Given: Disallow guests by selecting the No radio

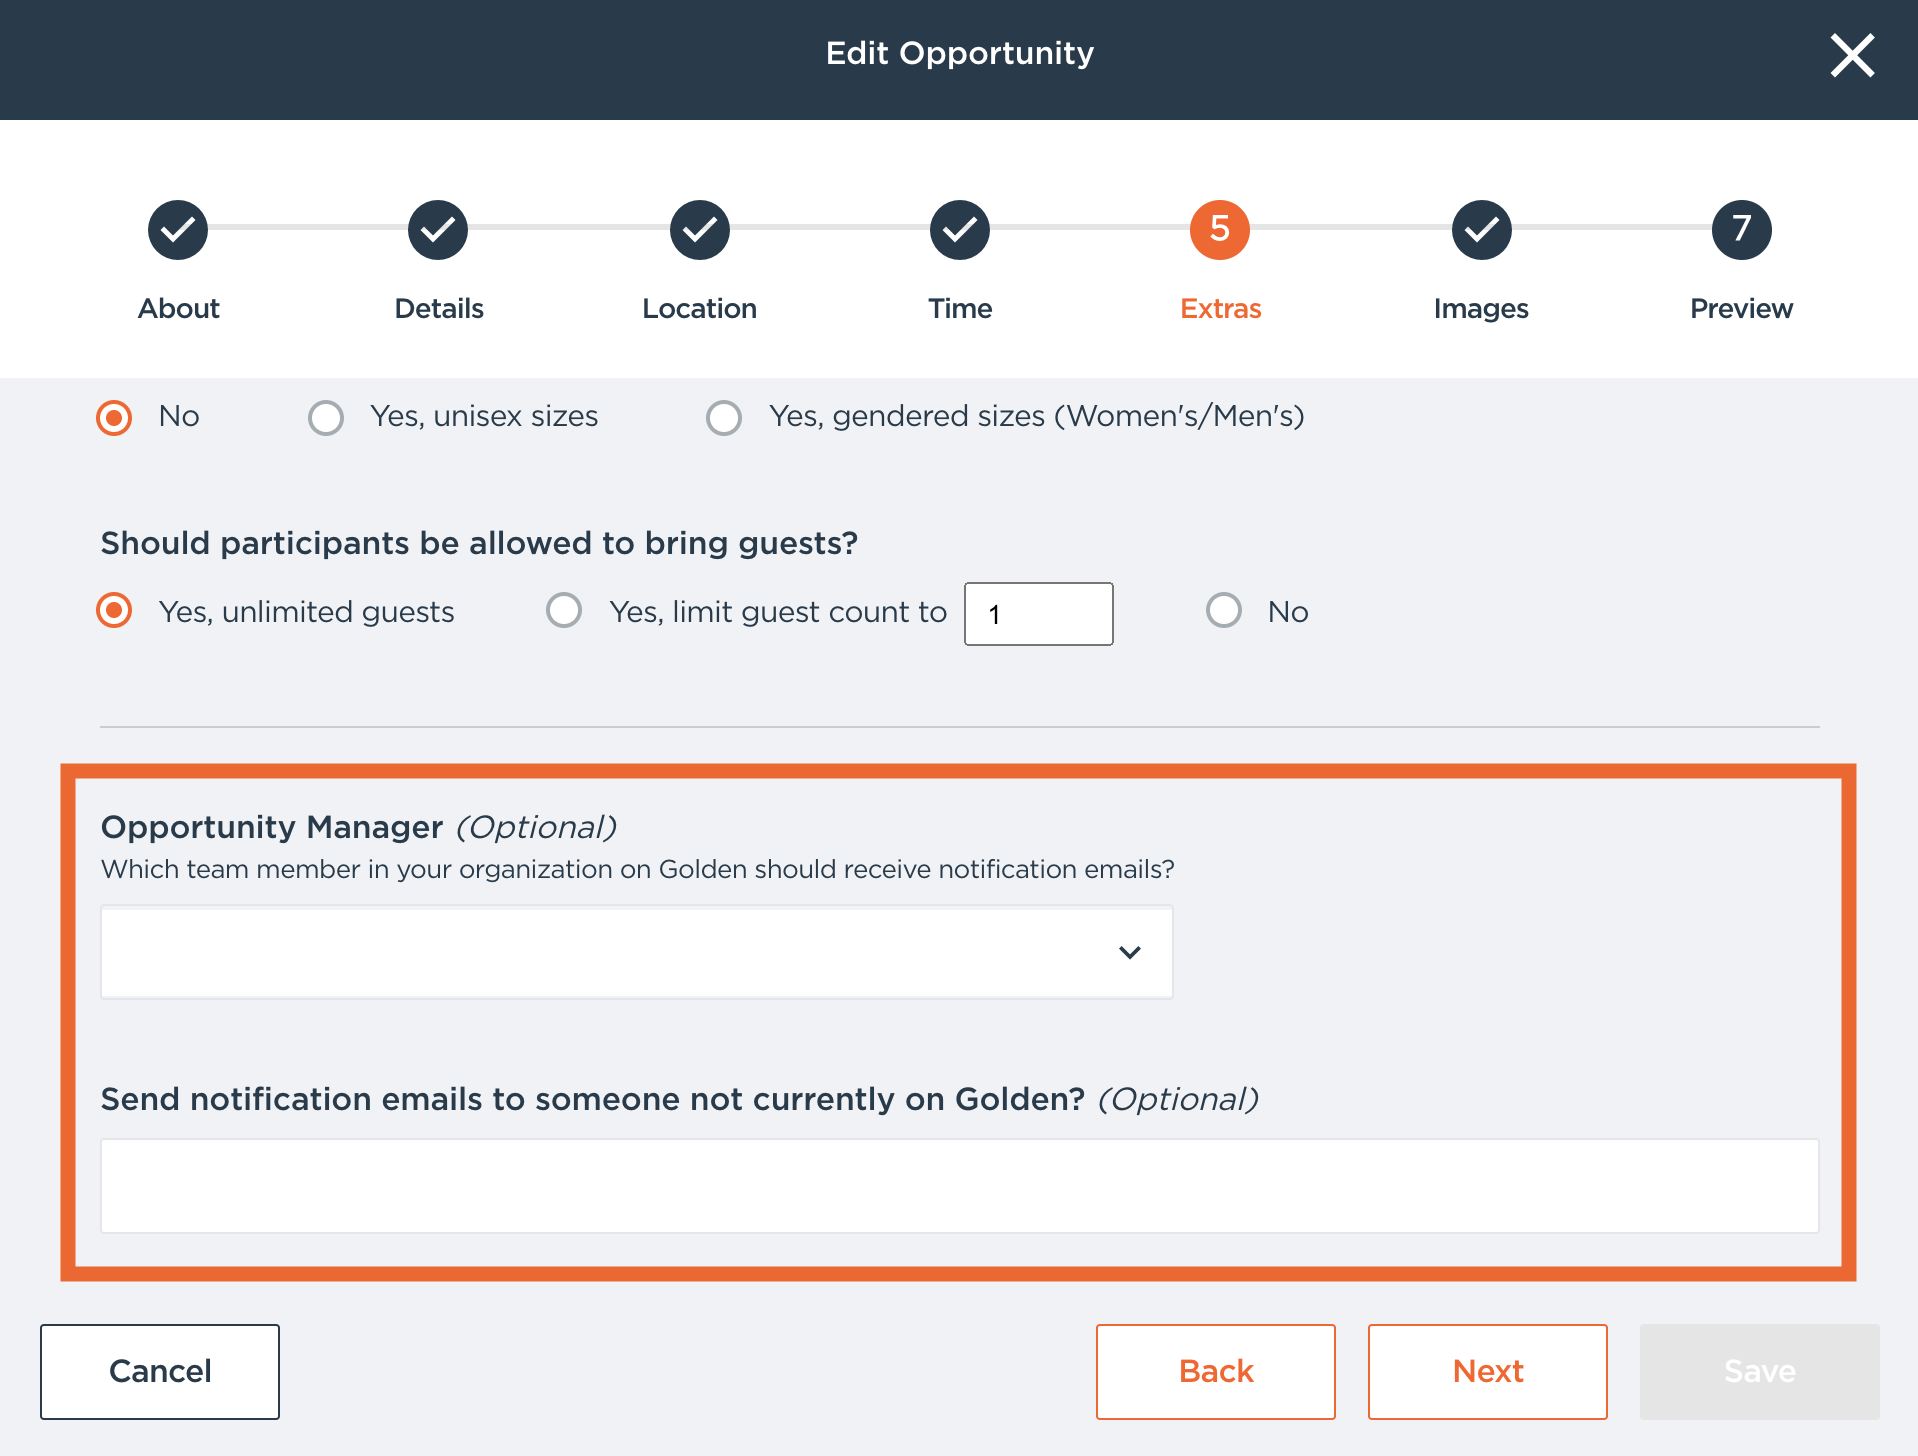Looking at the screenshot, I should (1224, 611).
